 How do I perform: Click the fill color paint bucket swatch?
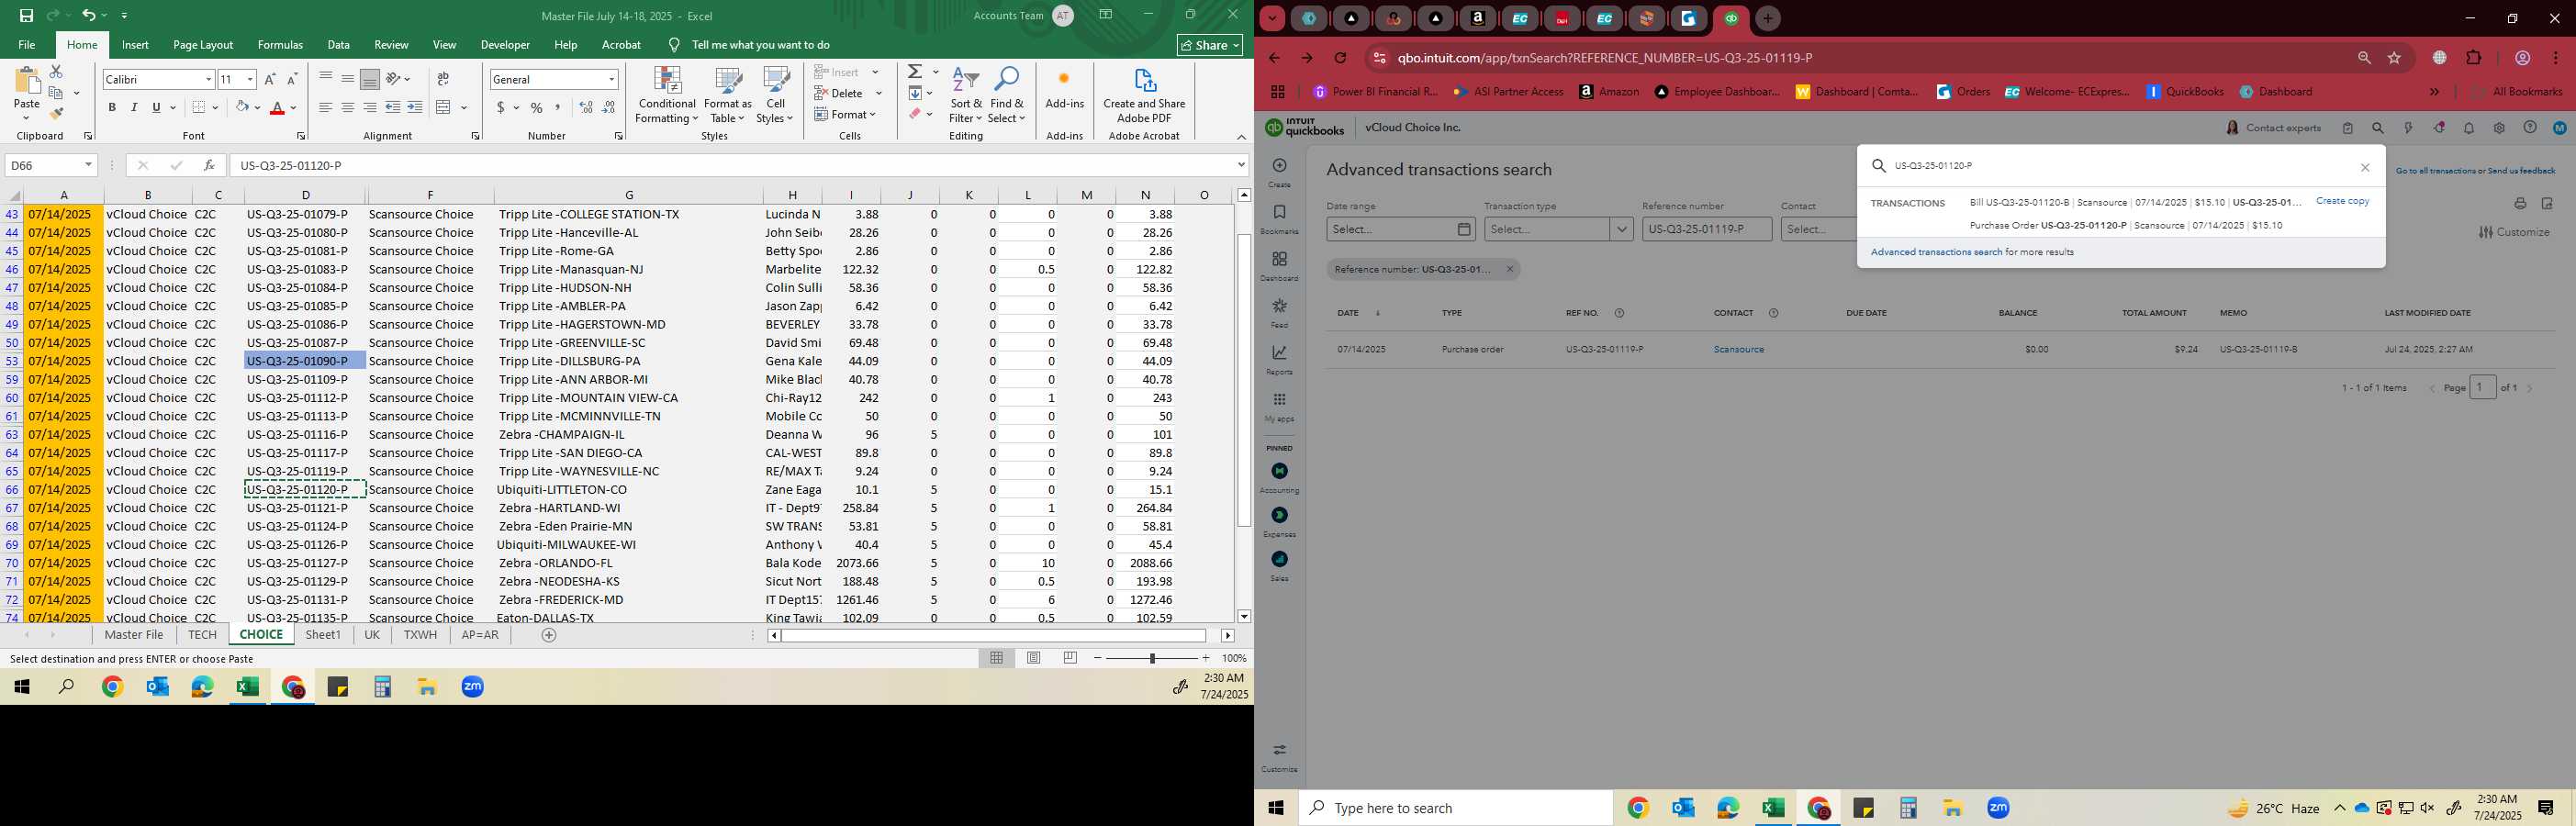(x=242, y=108)
